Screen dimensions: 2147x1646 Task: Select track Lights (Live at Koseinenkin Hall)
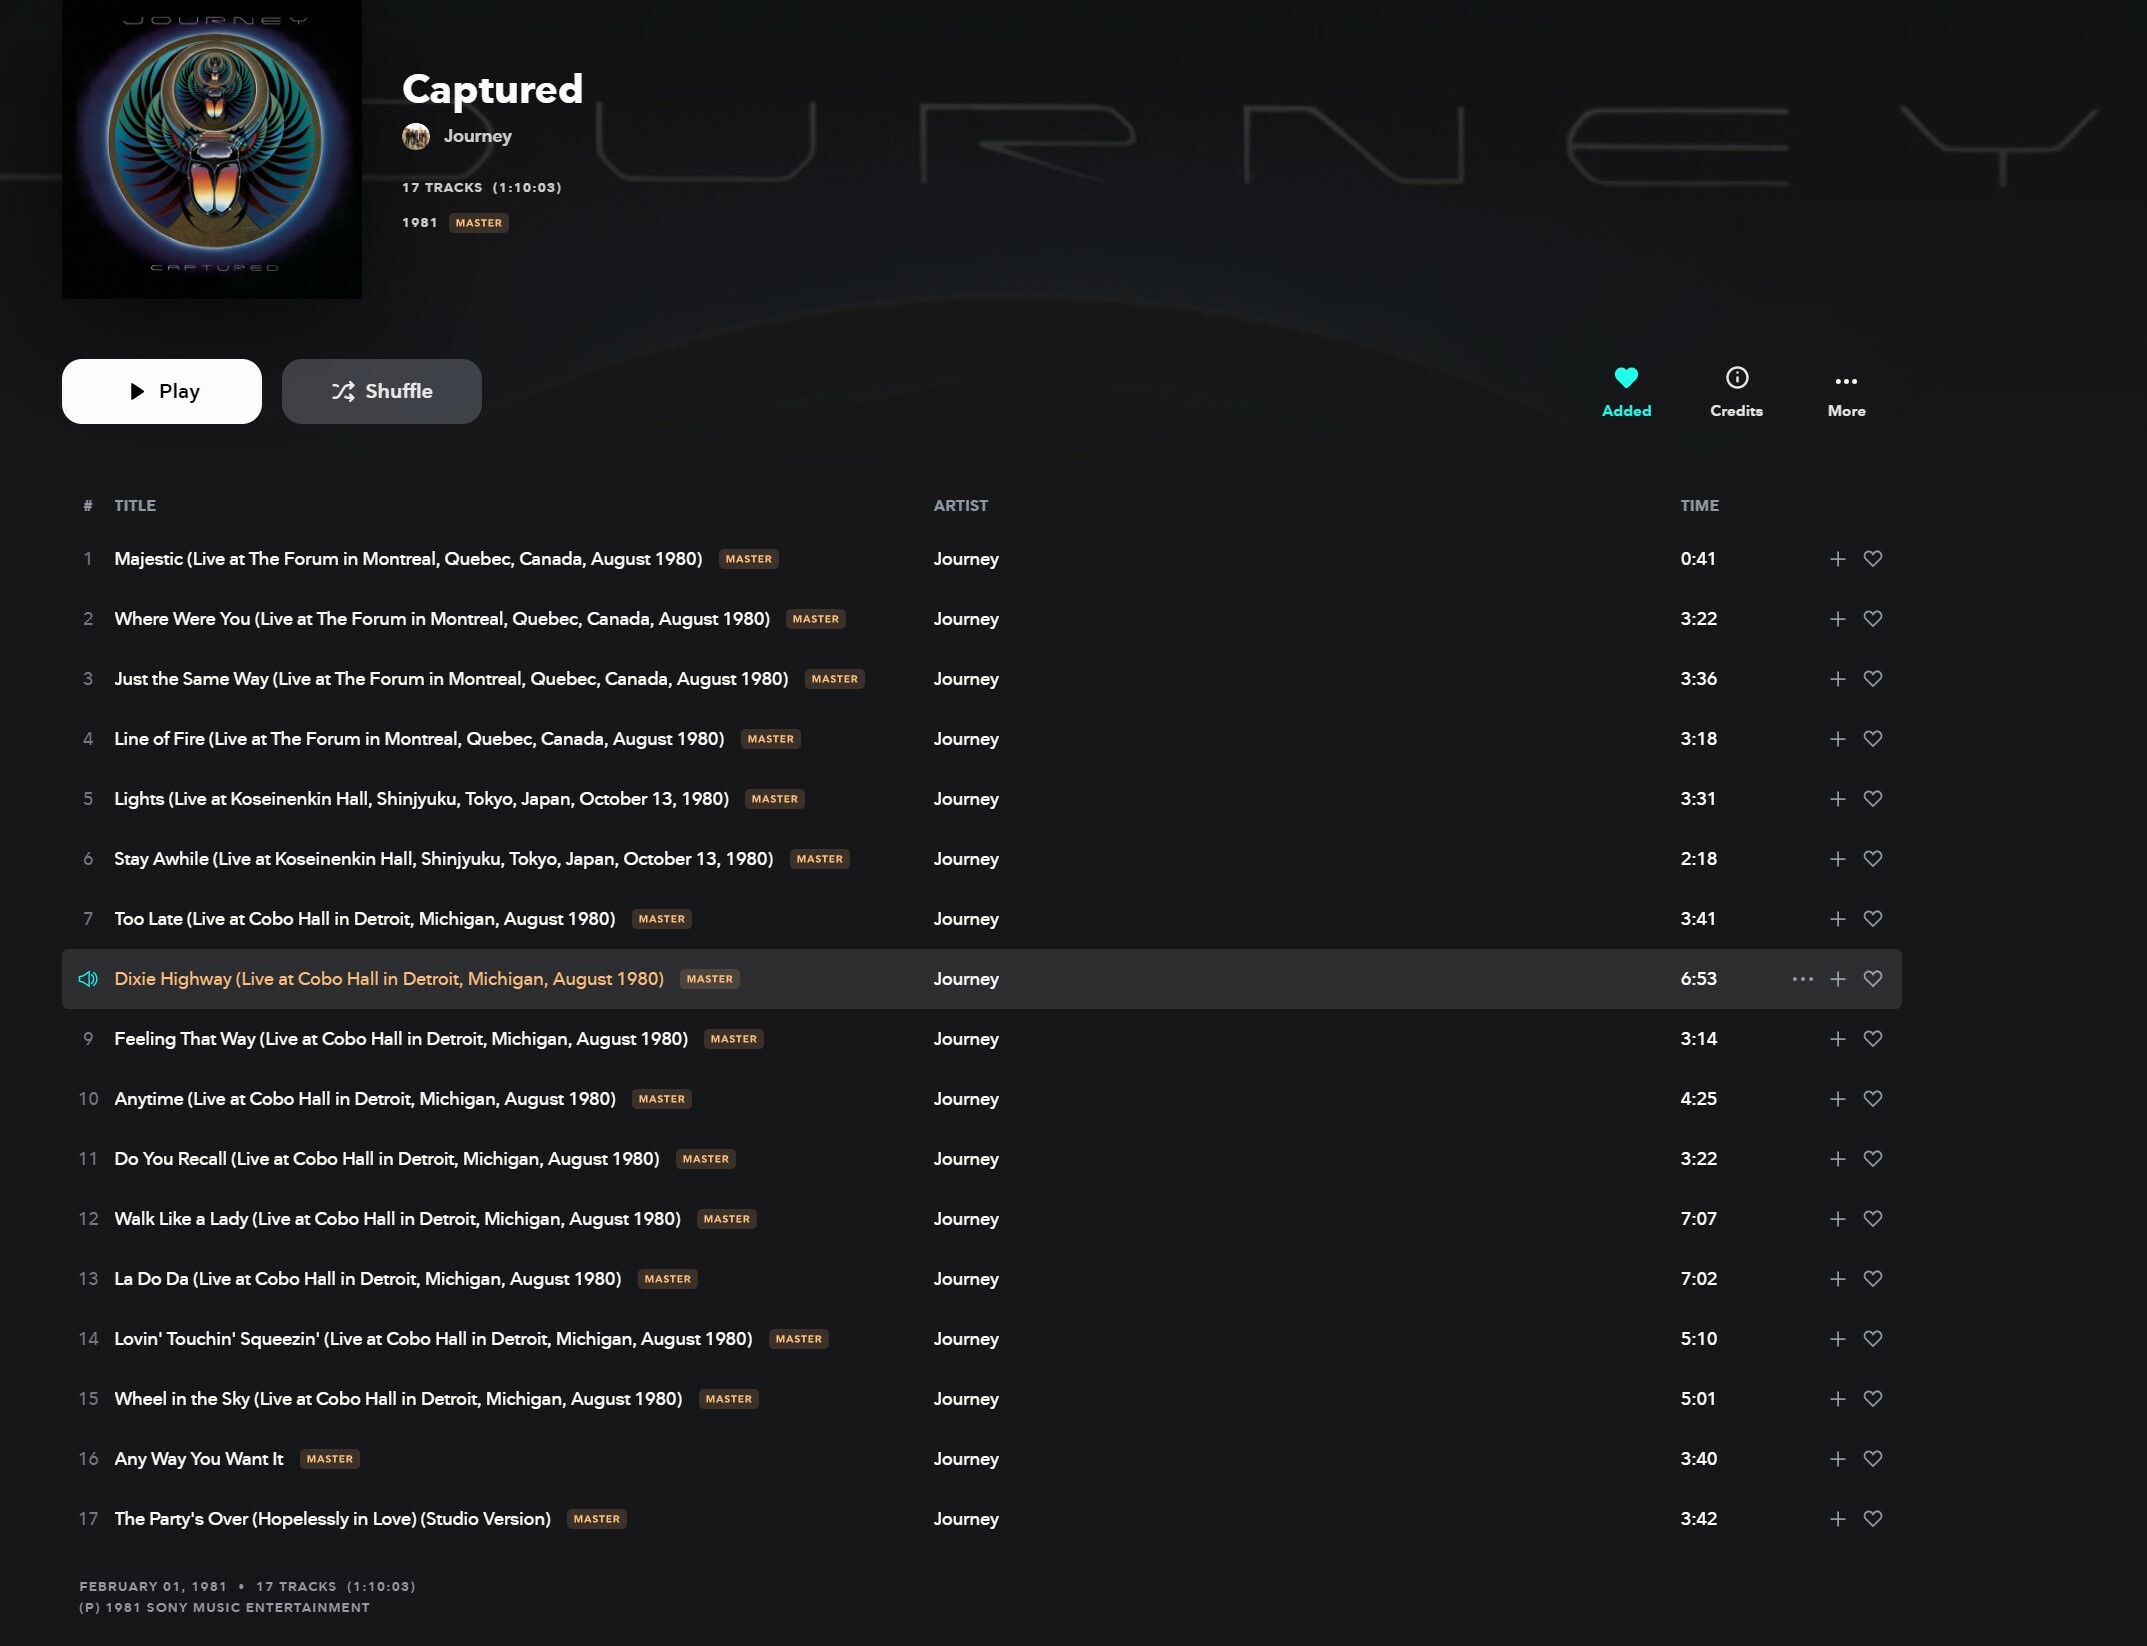coord(421,799)
